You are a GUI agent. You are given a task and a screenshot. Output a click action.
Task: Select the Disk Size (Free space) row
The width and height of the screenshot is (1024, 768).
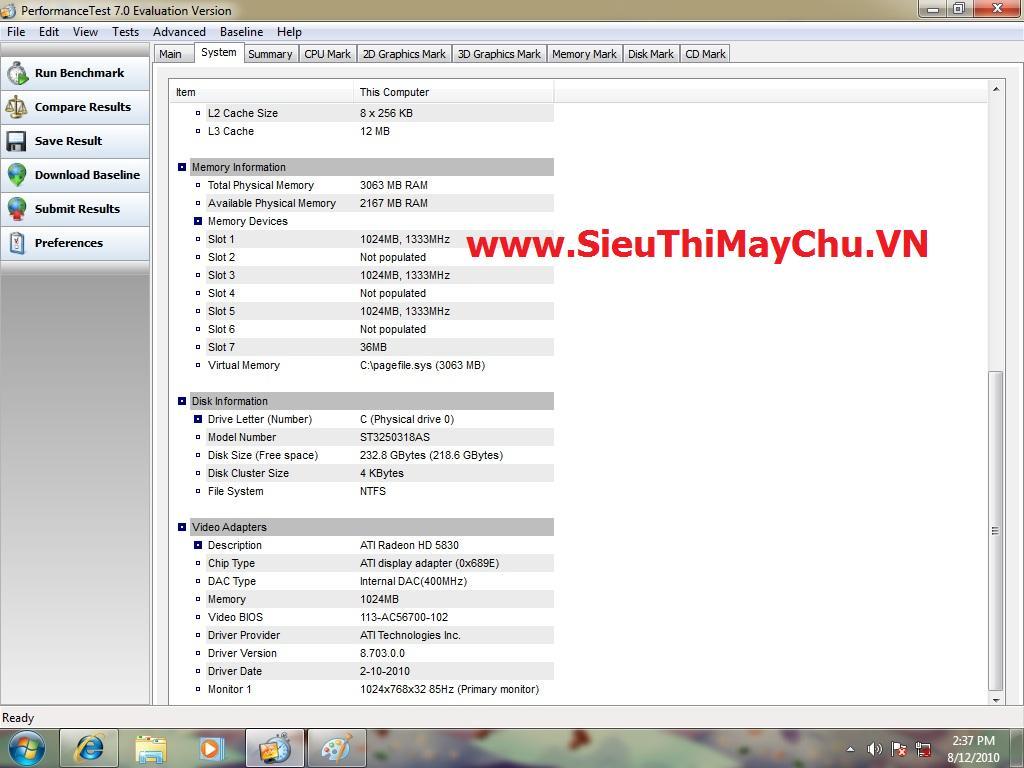[x=372, y=455]
